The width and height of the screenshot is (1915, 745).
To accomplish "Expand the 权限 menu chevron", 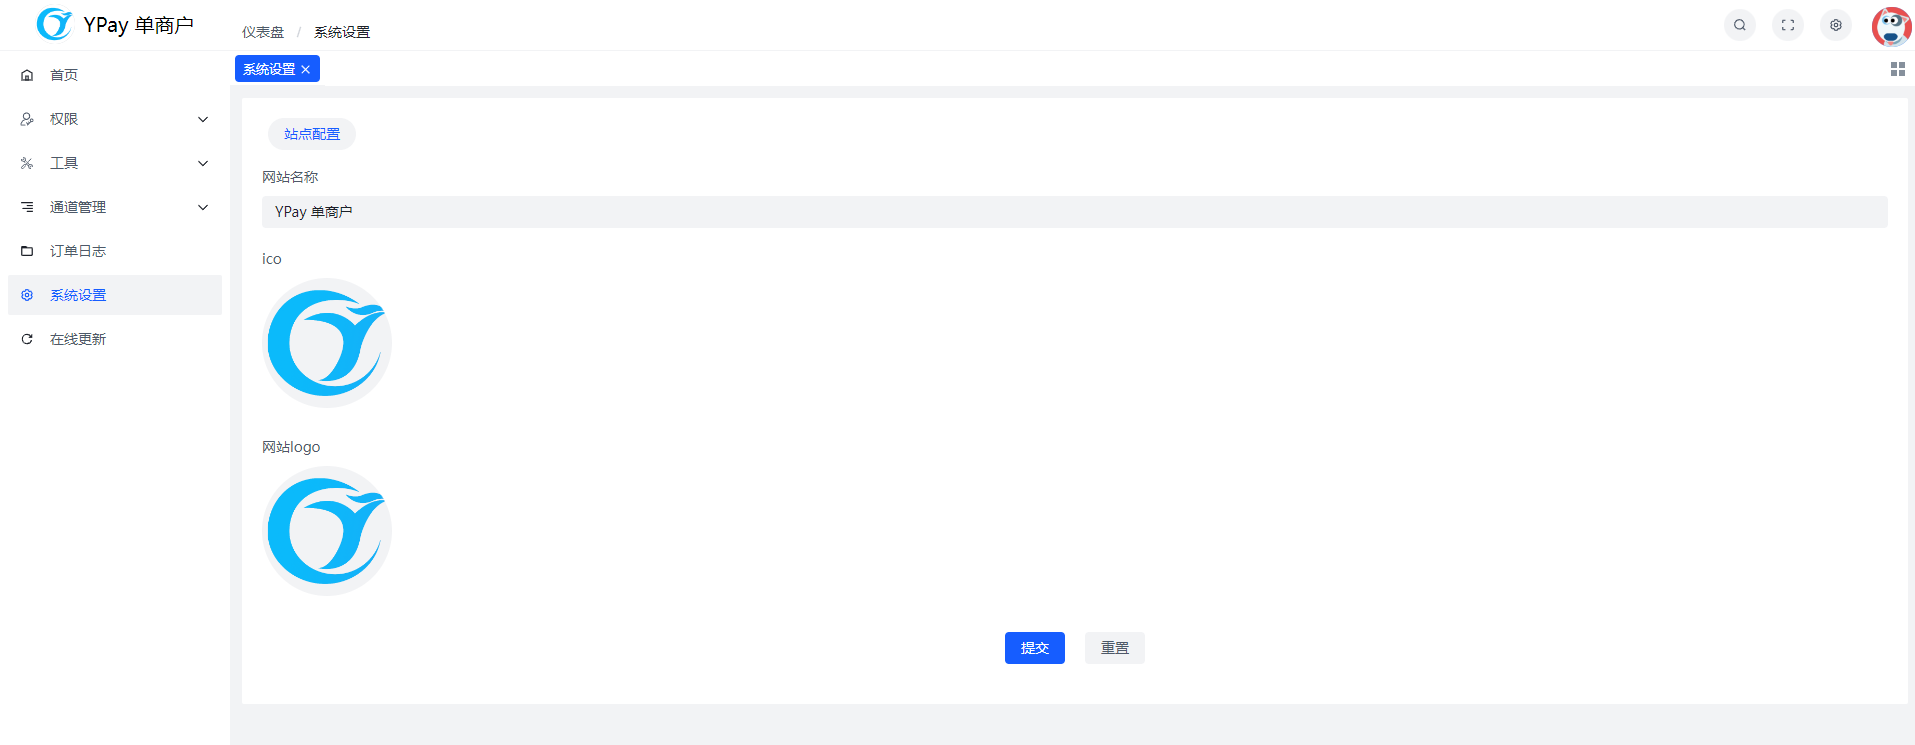I will click(203, 119).
